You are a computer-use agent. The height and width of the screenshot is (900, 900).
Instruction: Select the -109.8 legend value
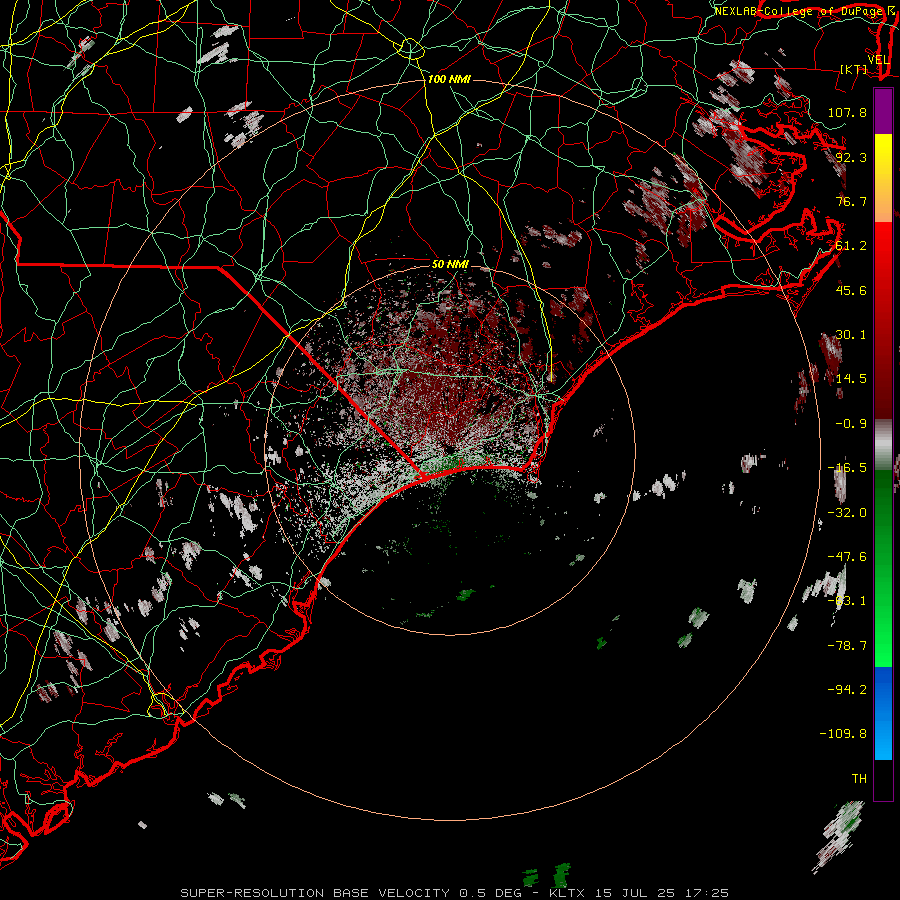[x=843, y=734]
